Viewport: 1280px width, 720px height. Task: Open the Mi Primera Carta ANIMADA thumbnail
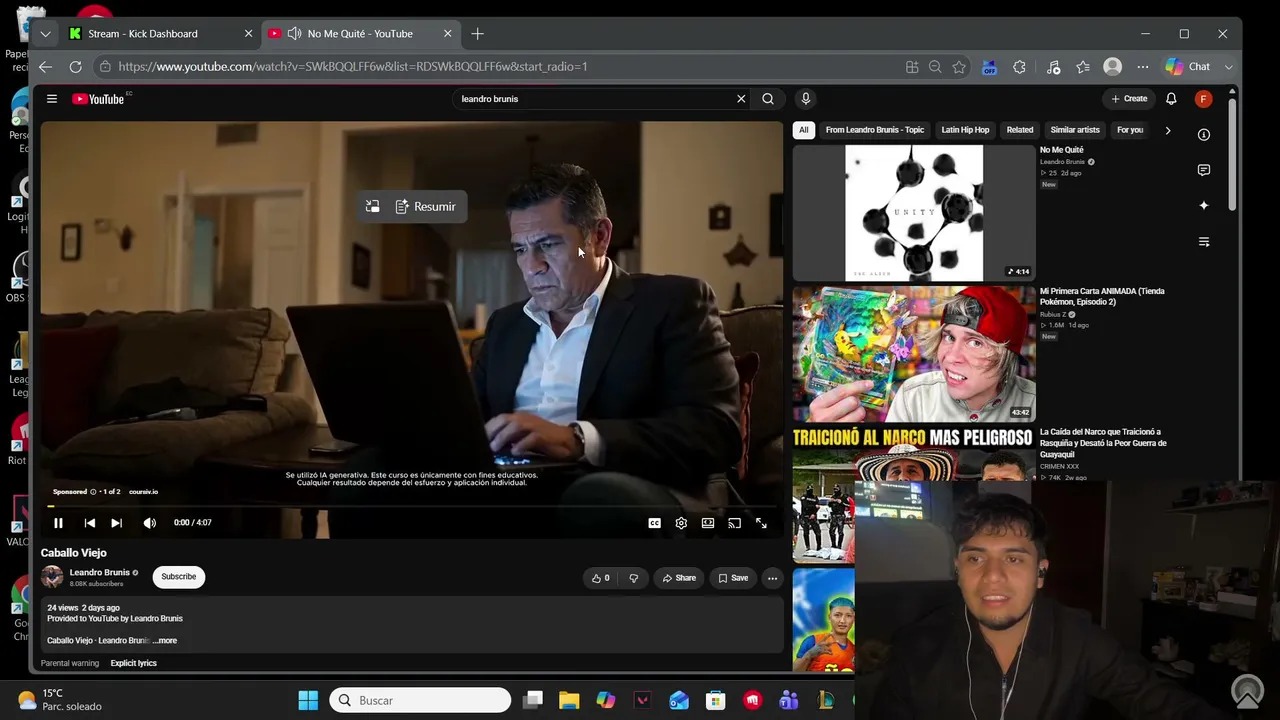914,355
